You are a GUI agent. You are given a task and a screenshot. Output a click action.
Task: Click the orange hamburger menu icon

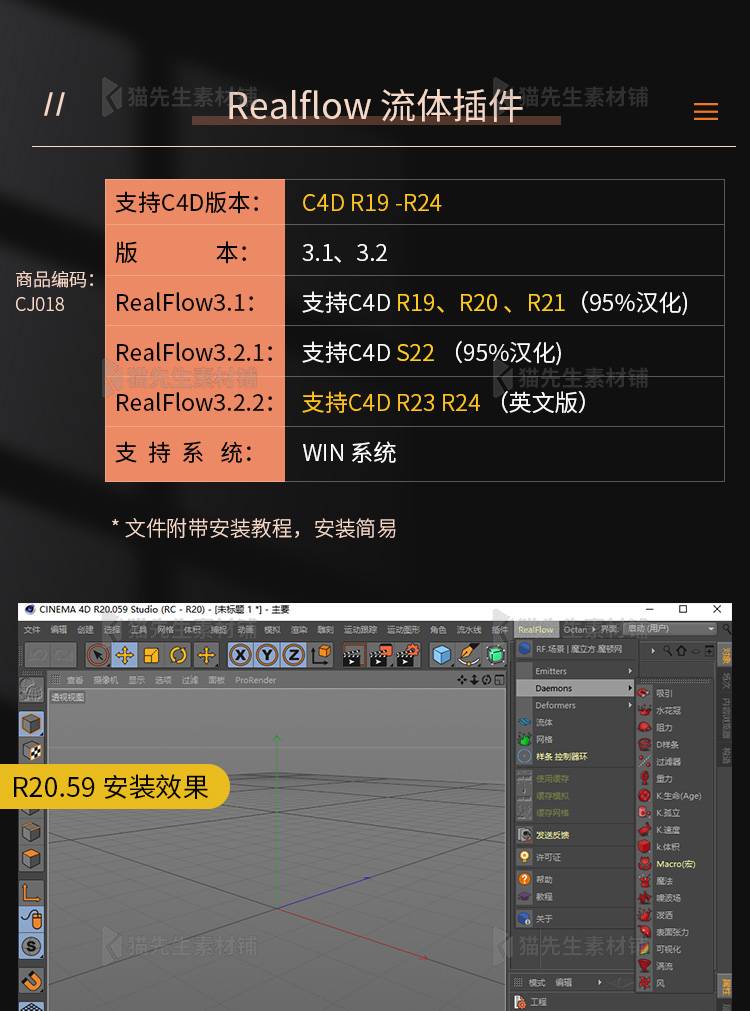click(706, 112)
